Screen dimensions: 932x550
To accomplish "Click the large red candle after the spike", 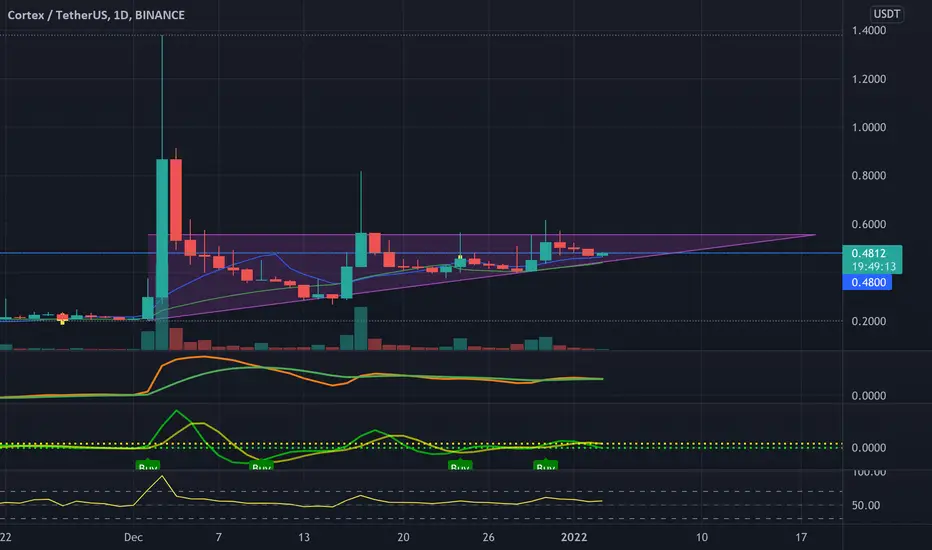I will coord(176,200).
